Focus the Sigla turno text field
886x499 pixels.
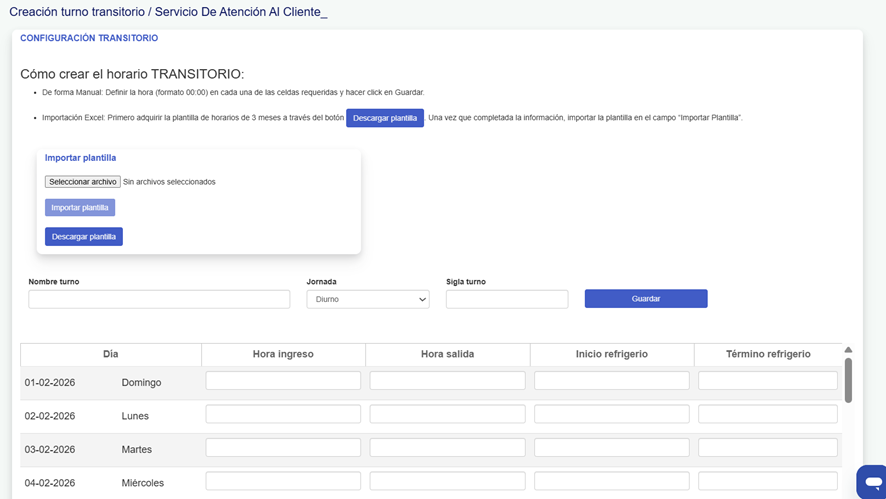tap(507, 299)
